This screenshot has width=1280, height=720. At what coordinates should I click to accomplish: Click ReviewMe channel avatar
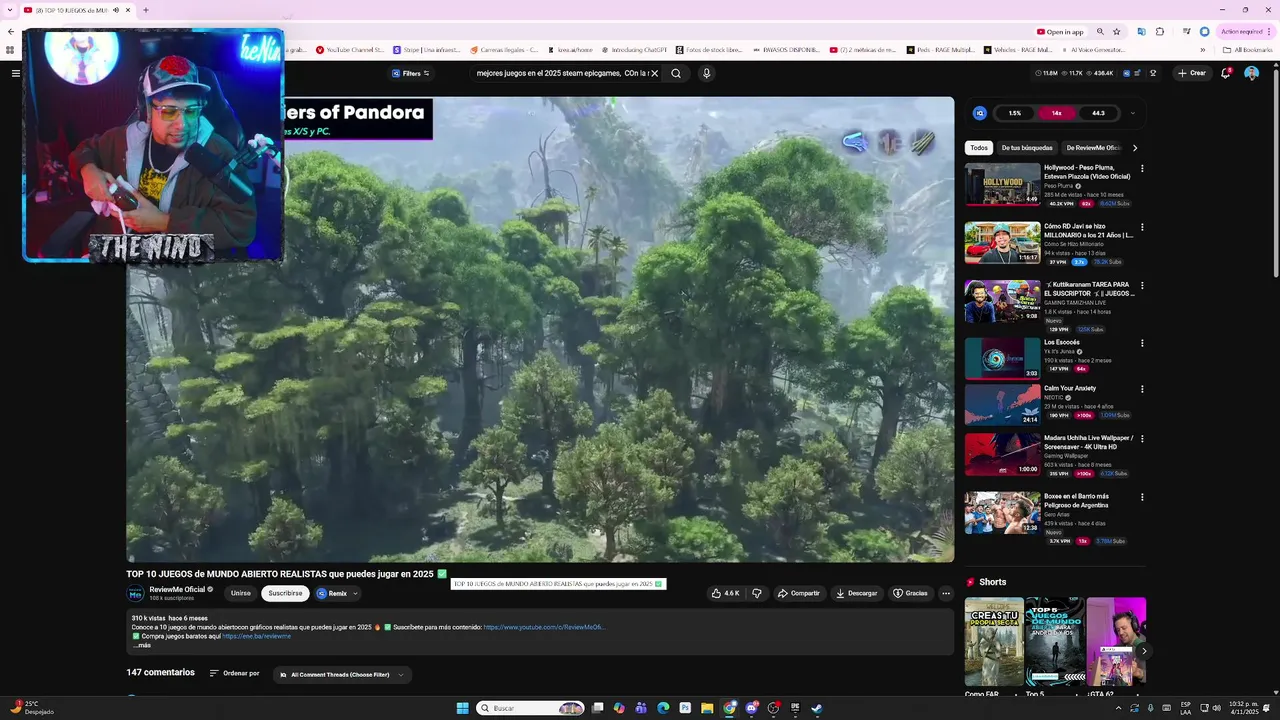(135, 593)
